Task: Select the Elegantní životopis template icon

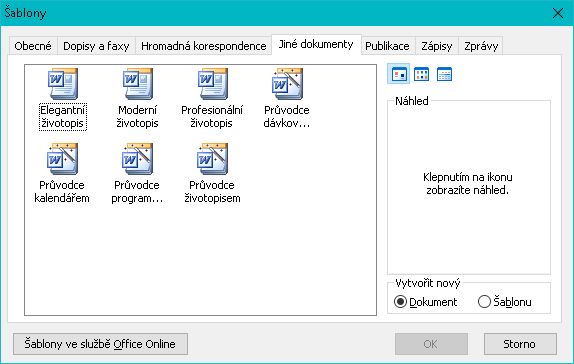Action: (63, 84)
